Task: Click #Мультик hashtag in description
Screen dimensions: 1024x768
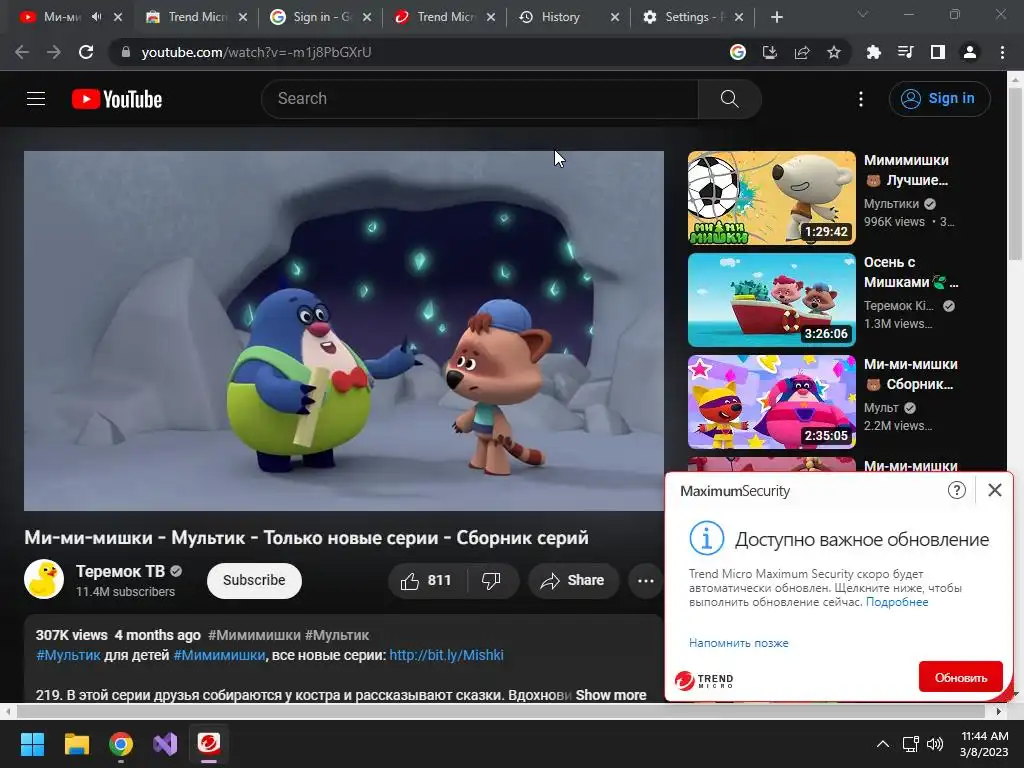Action: tap(68, 655)
